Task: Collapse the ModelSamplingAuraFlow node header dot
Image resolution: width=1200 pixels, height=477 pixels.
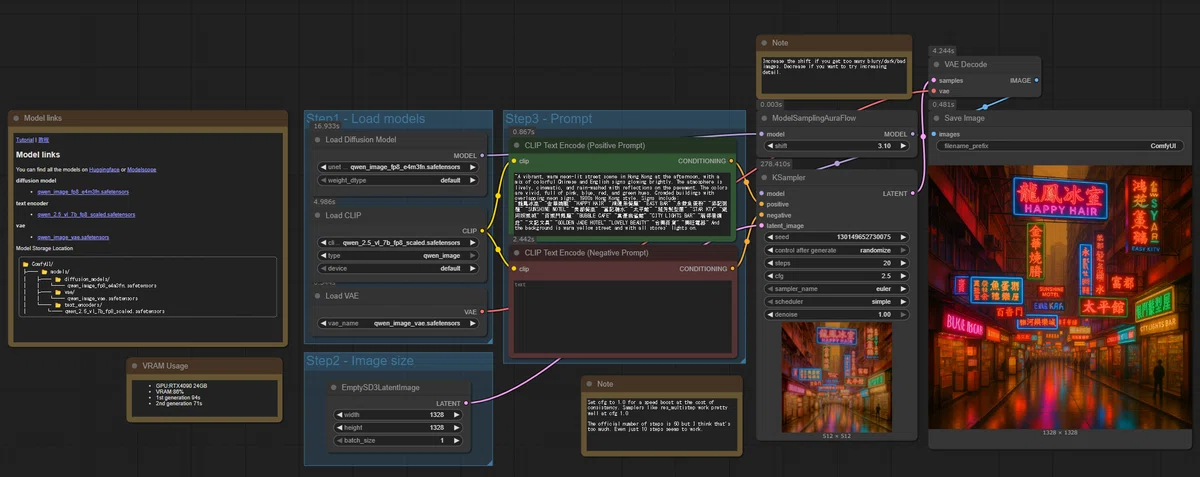Action: pyautogui.click(x=764, y=118)
